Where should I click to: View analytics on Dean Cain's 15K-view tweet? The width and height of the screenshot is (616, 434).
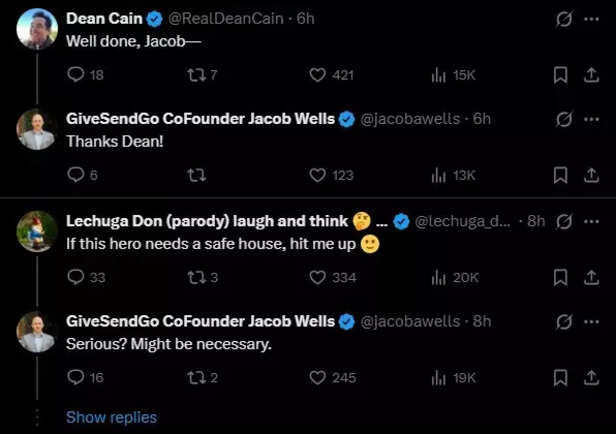pyautogui.click(x=438, y=75)
